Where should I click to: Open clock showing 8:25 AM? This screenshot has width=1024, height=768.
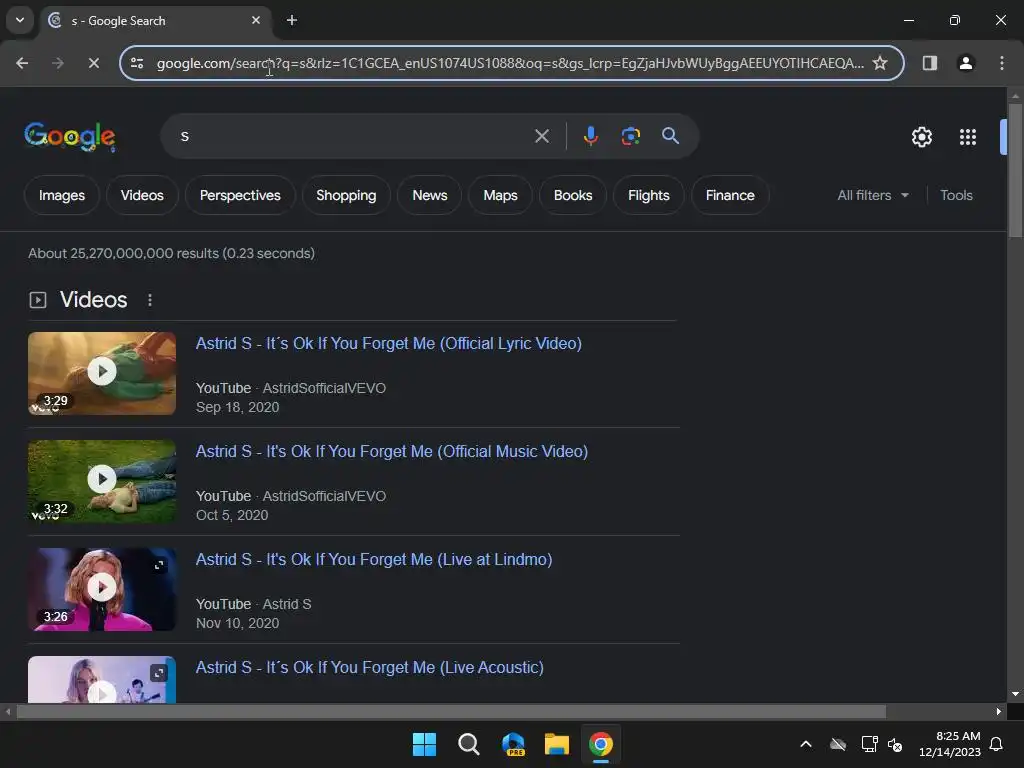click(950, 744)
